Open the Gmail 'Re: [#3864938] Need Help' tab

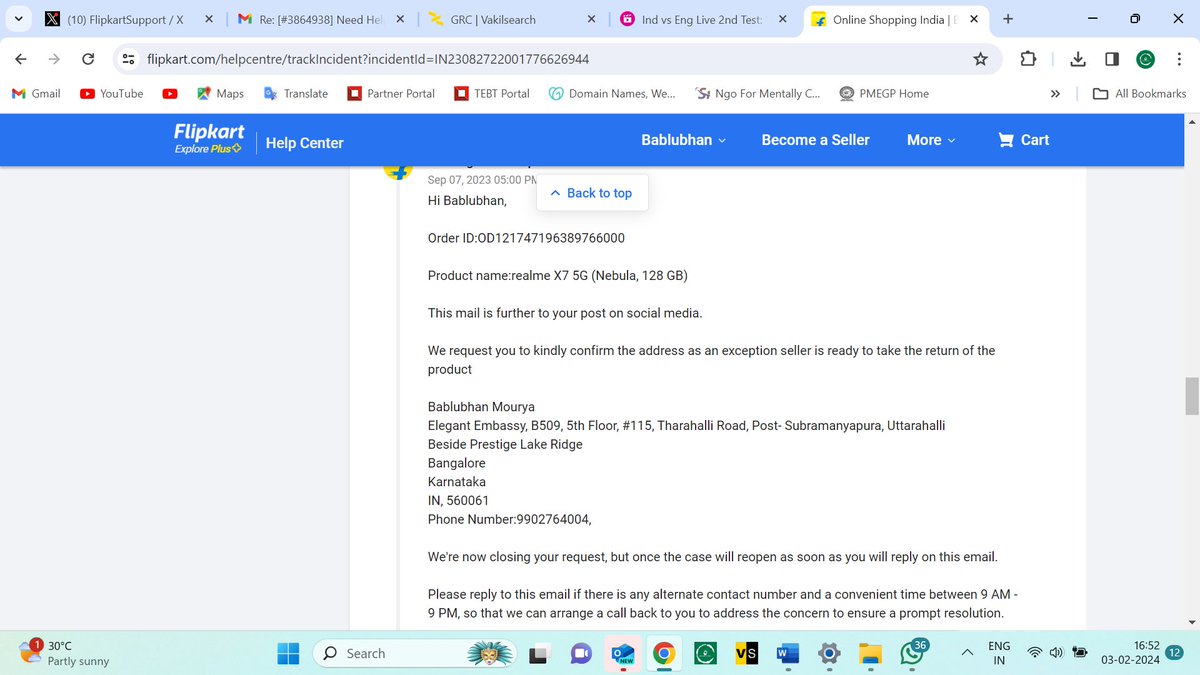318,19
